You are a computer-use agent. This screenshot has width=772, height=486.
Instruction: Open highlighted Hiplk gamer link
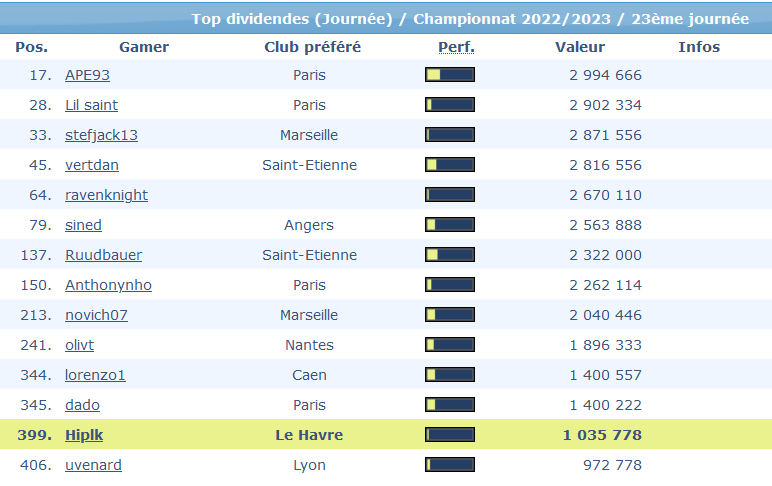click(x=84, y=435)
